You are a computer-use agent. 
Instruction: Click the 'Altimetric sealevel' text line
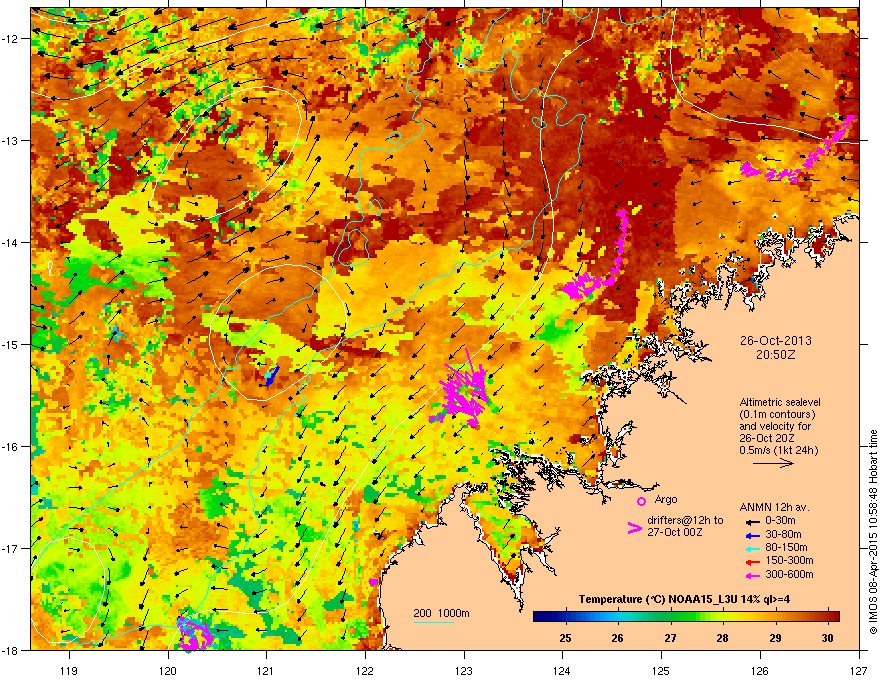click(780, 402)
